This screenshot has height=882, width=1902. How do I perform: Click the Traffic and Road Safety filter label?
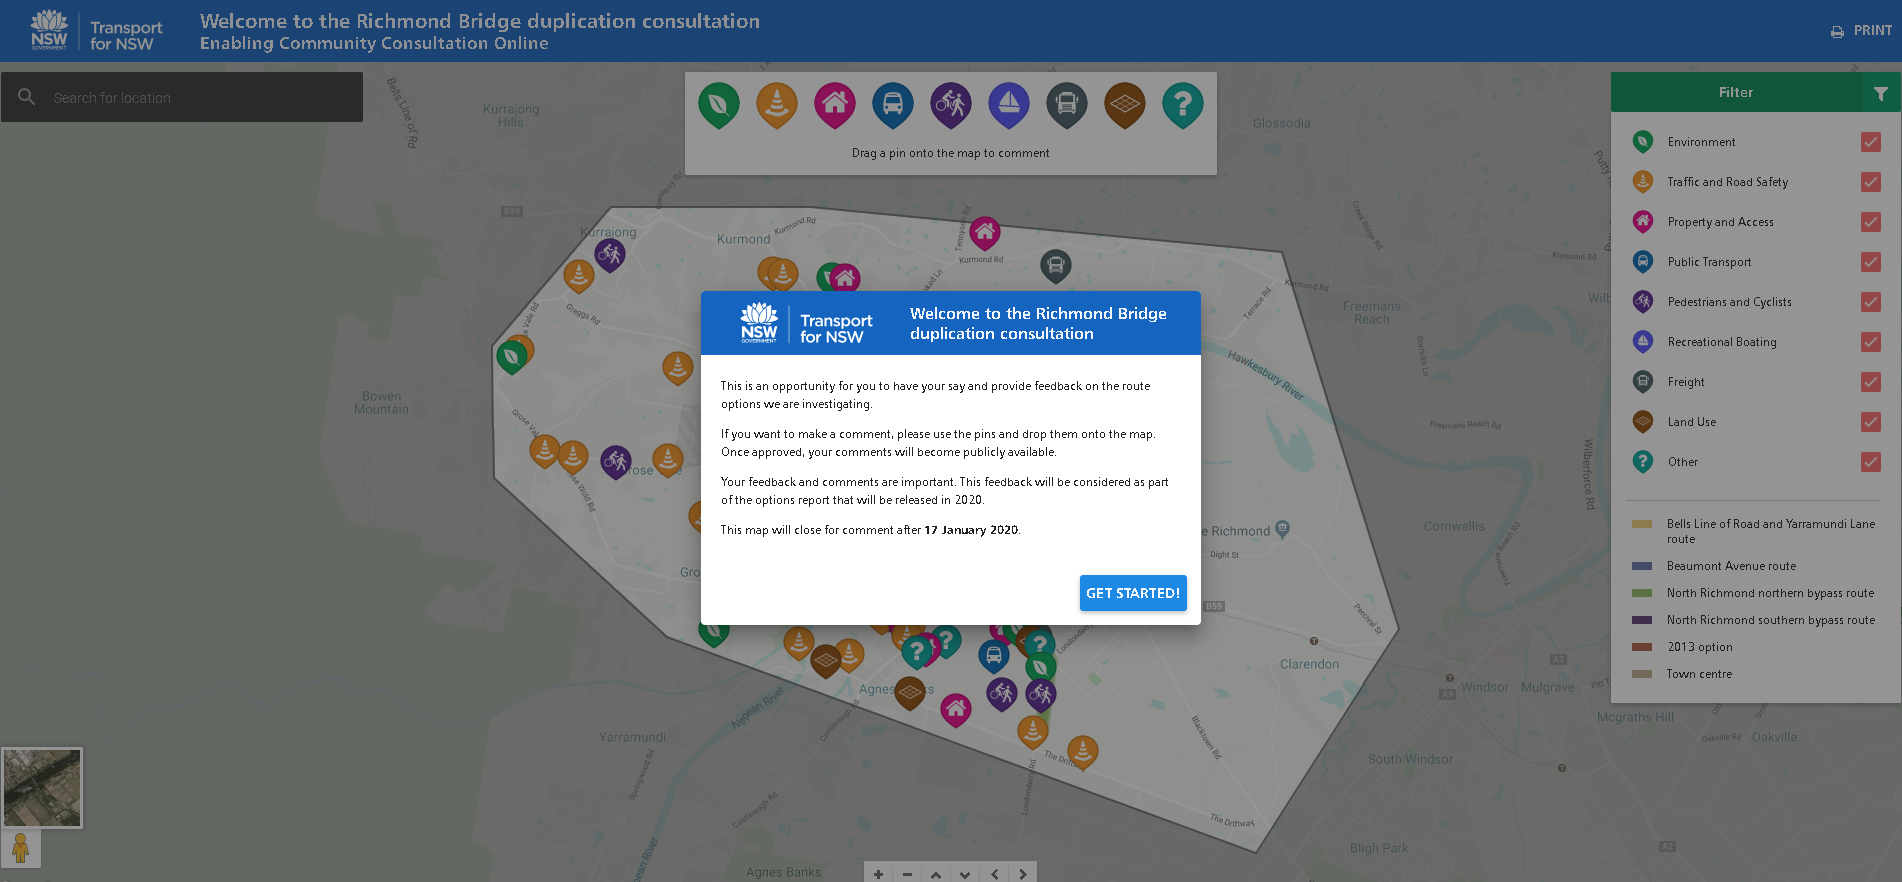(1728, 182)
